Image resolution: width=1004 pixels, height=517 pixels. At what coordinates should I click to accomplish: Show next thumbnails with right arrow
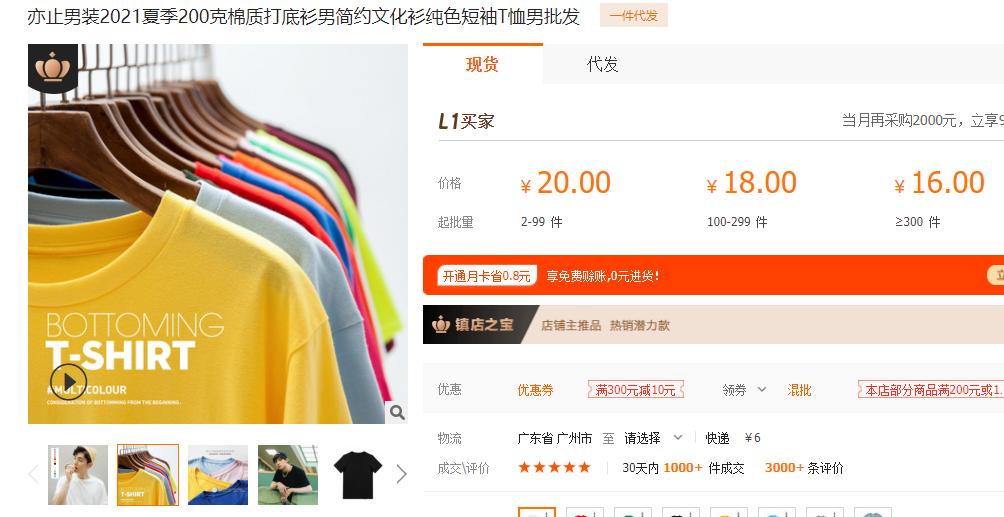click(401, 474)
